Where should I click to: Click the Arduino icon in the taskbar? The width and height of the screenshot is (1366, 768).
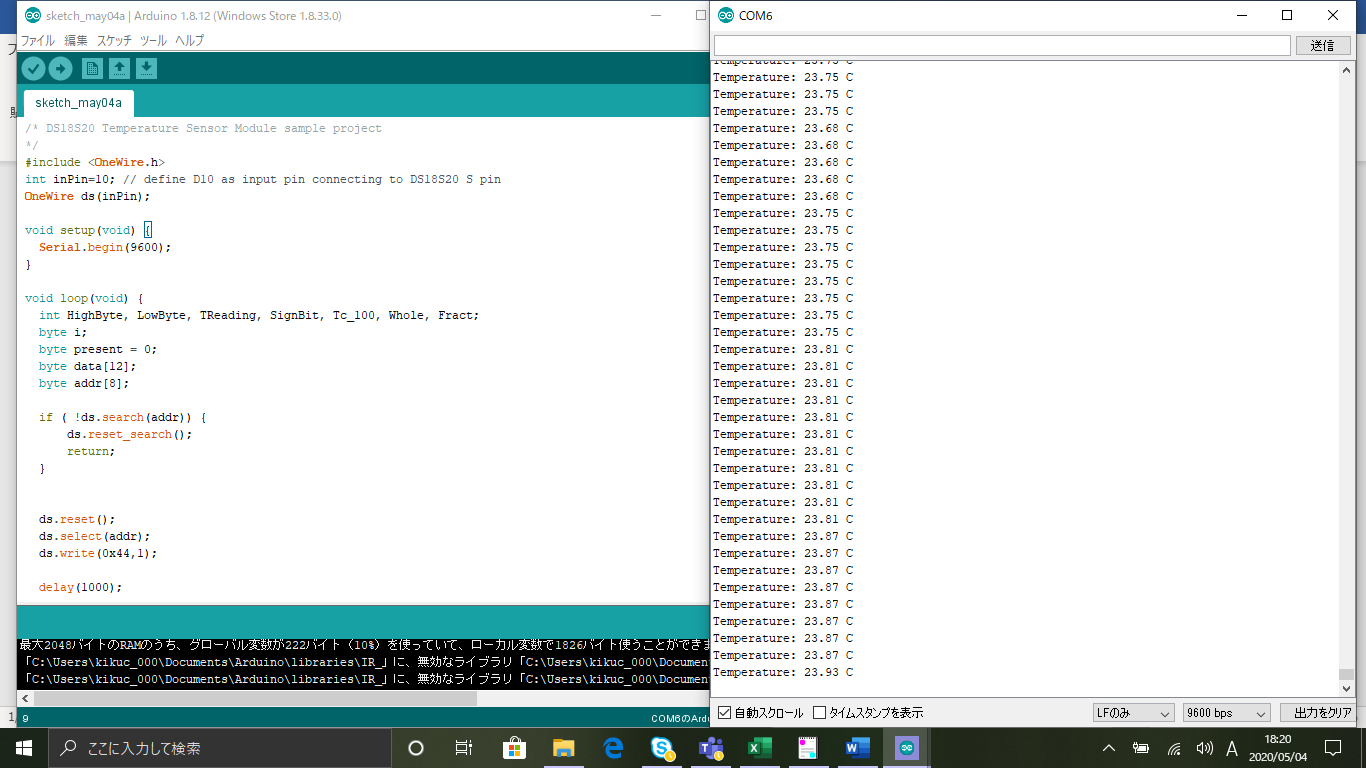click(907, 748)
